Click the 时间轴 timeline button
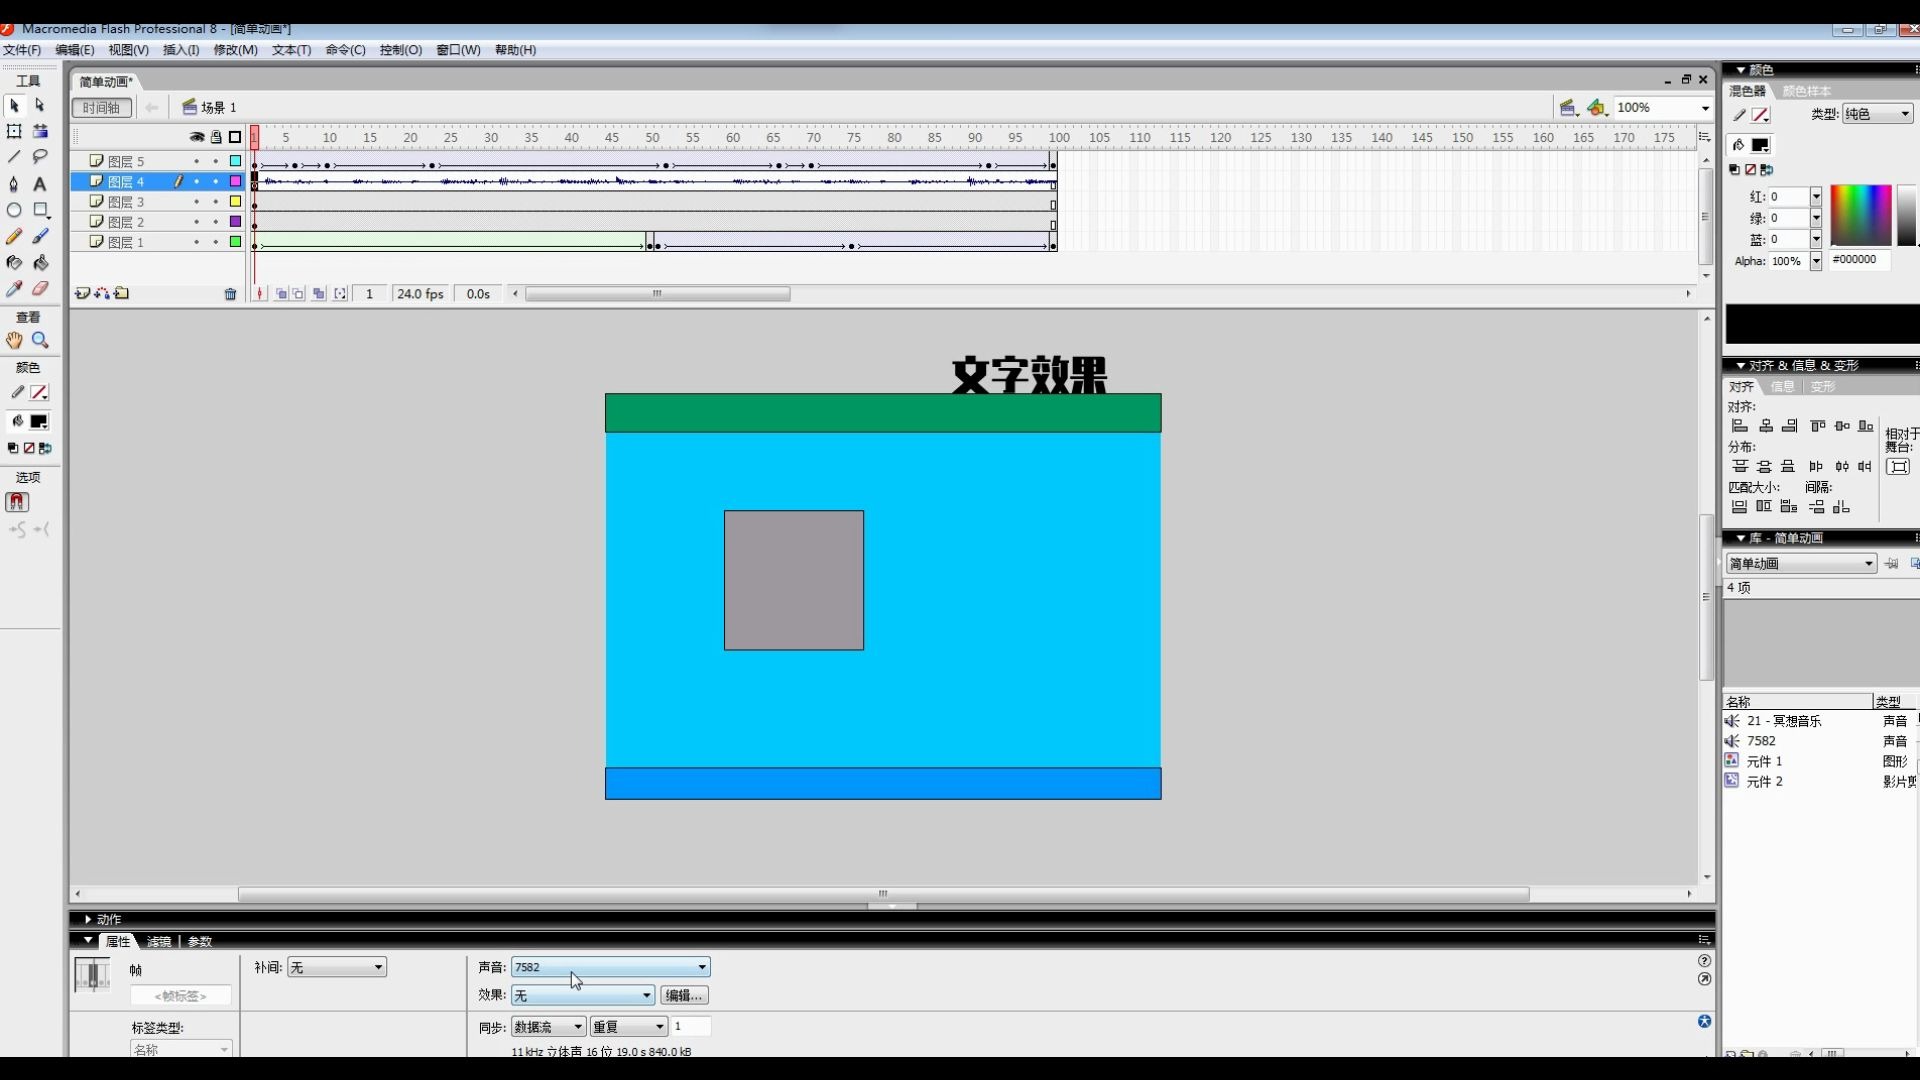Viewport: 1920px width, 1080px height. pos(101,108)
